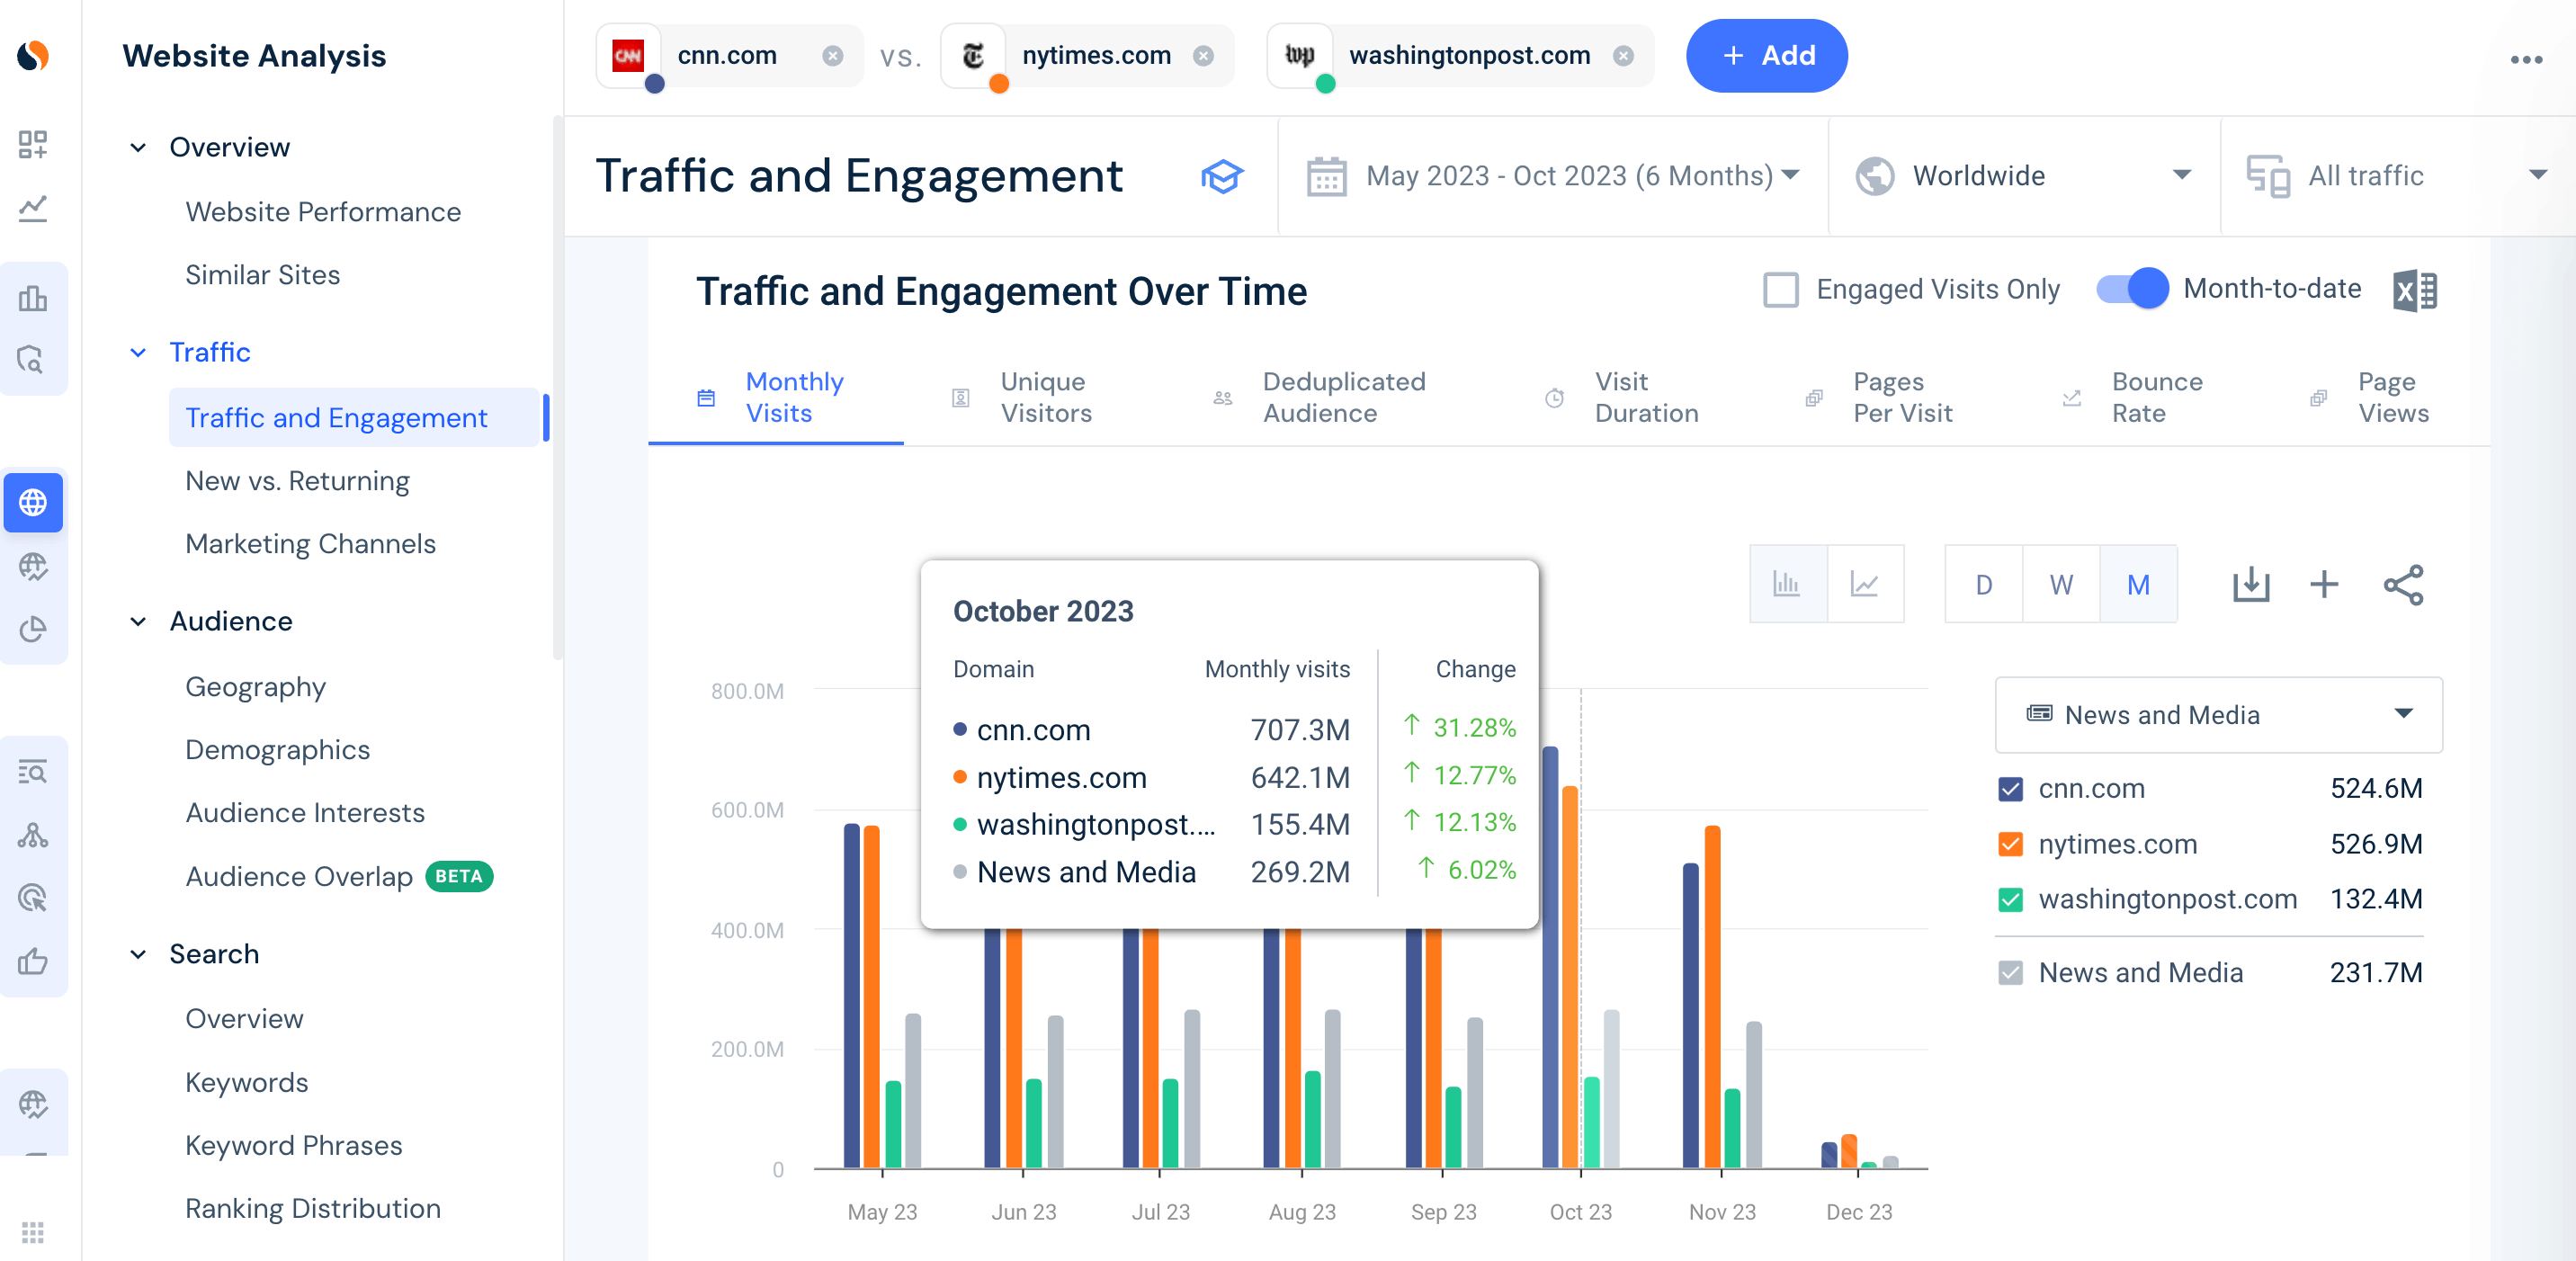
Task: Remove washingtonpost.com from comparison
Action: 1623,56
